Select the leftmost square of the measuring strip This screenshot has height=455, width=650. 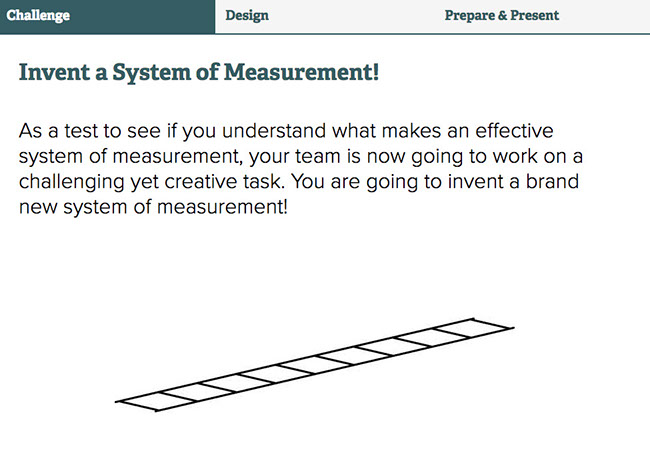pos(157,401)
